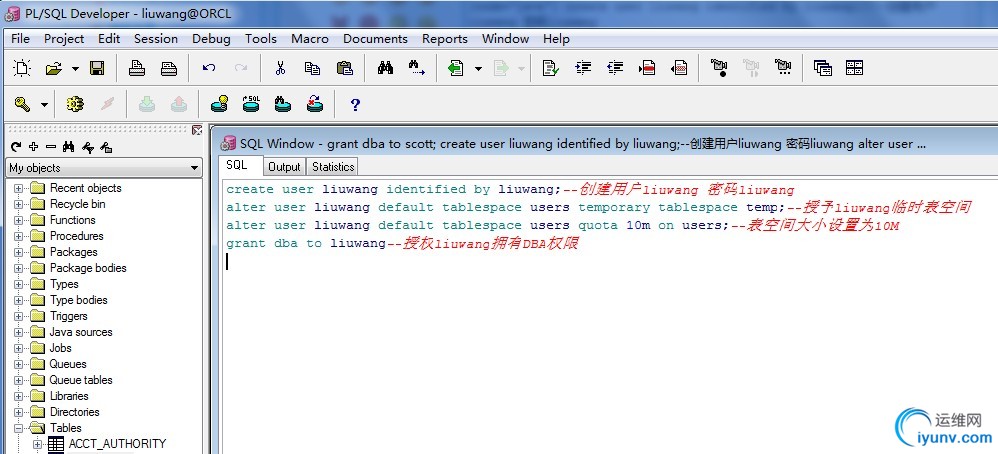Screen dimensions: 998x454
Task: Open the Reports menu
Action: tap(445, 39)
